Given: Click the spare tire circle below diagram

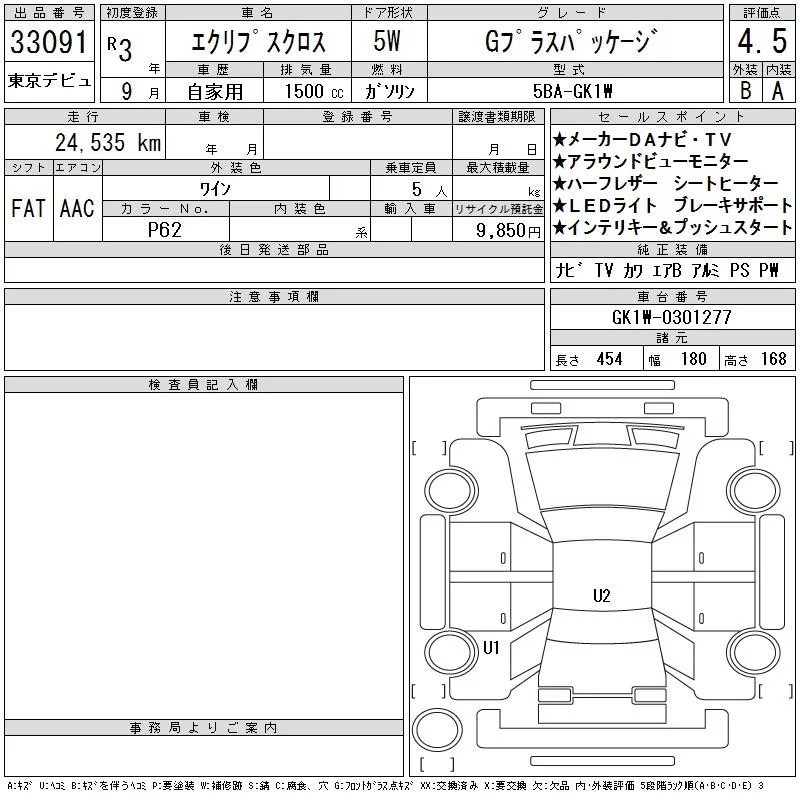Looking at the screenshot, I should [436, 730].
